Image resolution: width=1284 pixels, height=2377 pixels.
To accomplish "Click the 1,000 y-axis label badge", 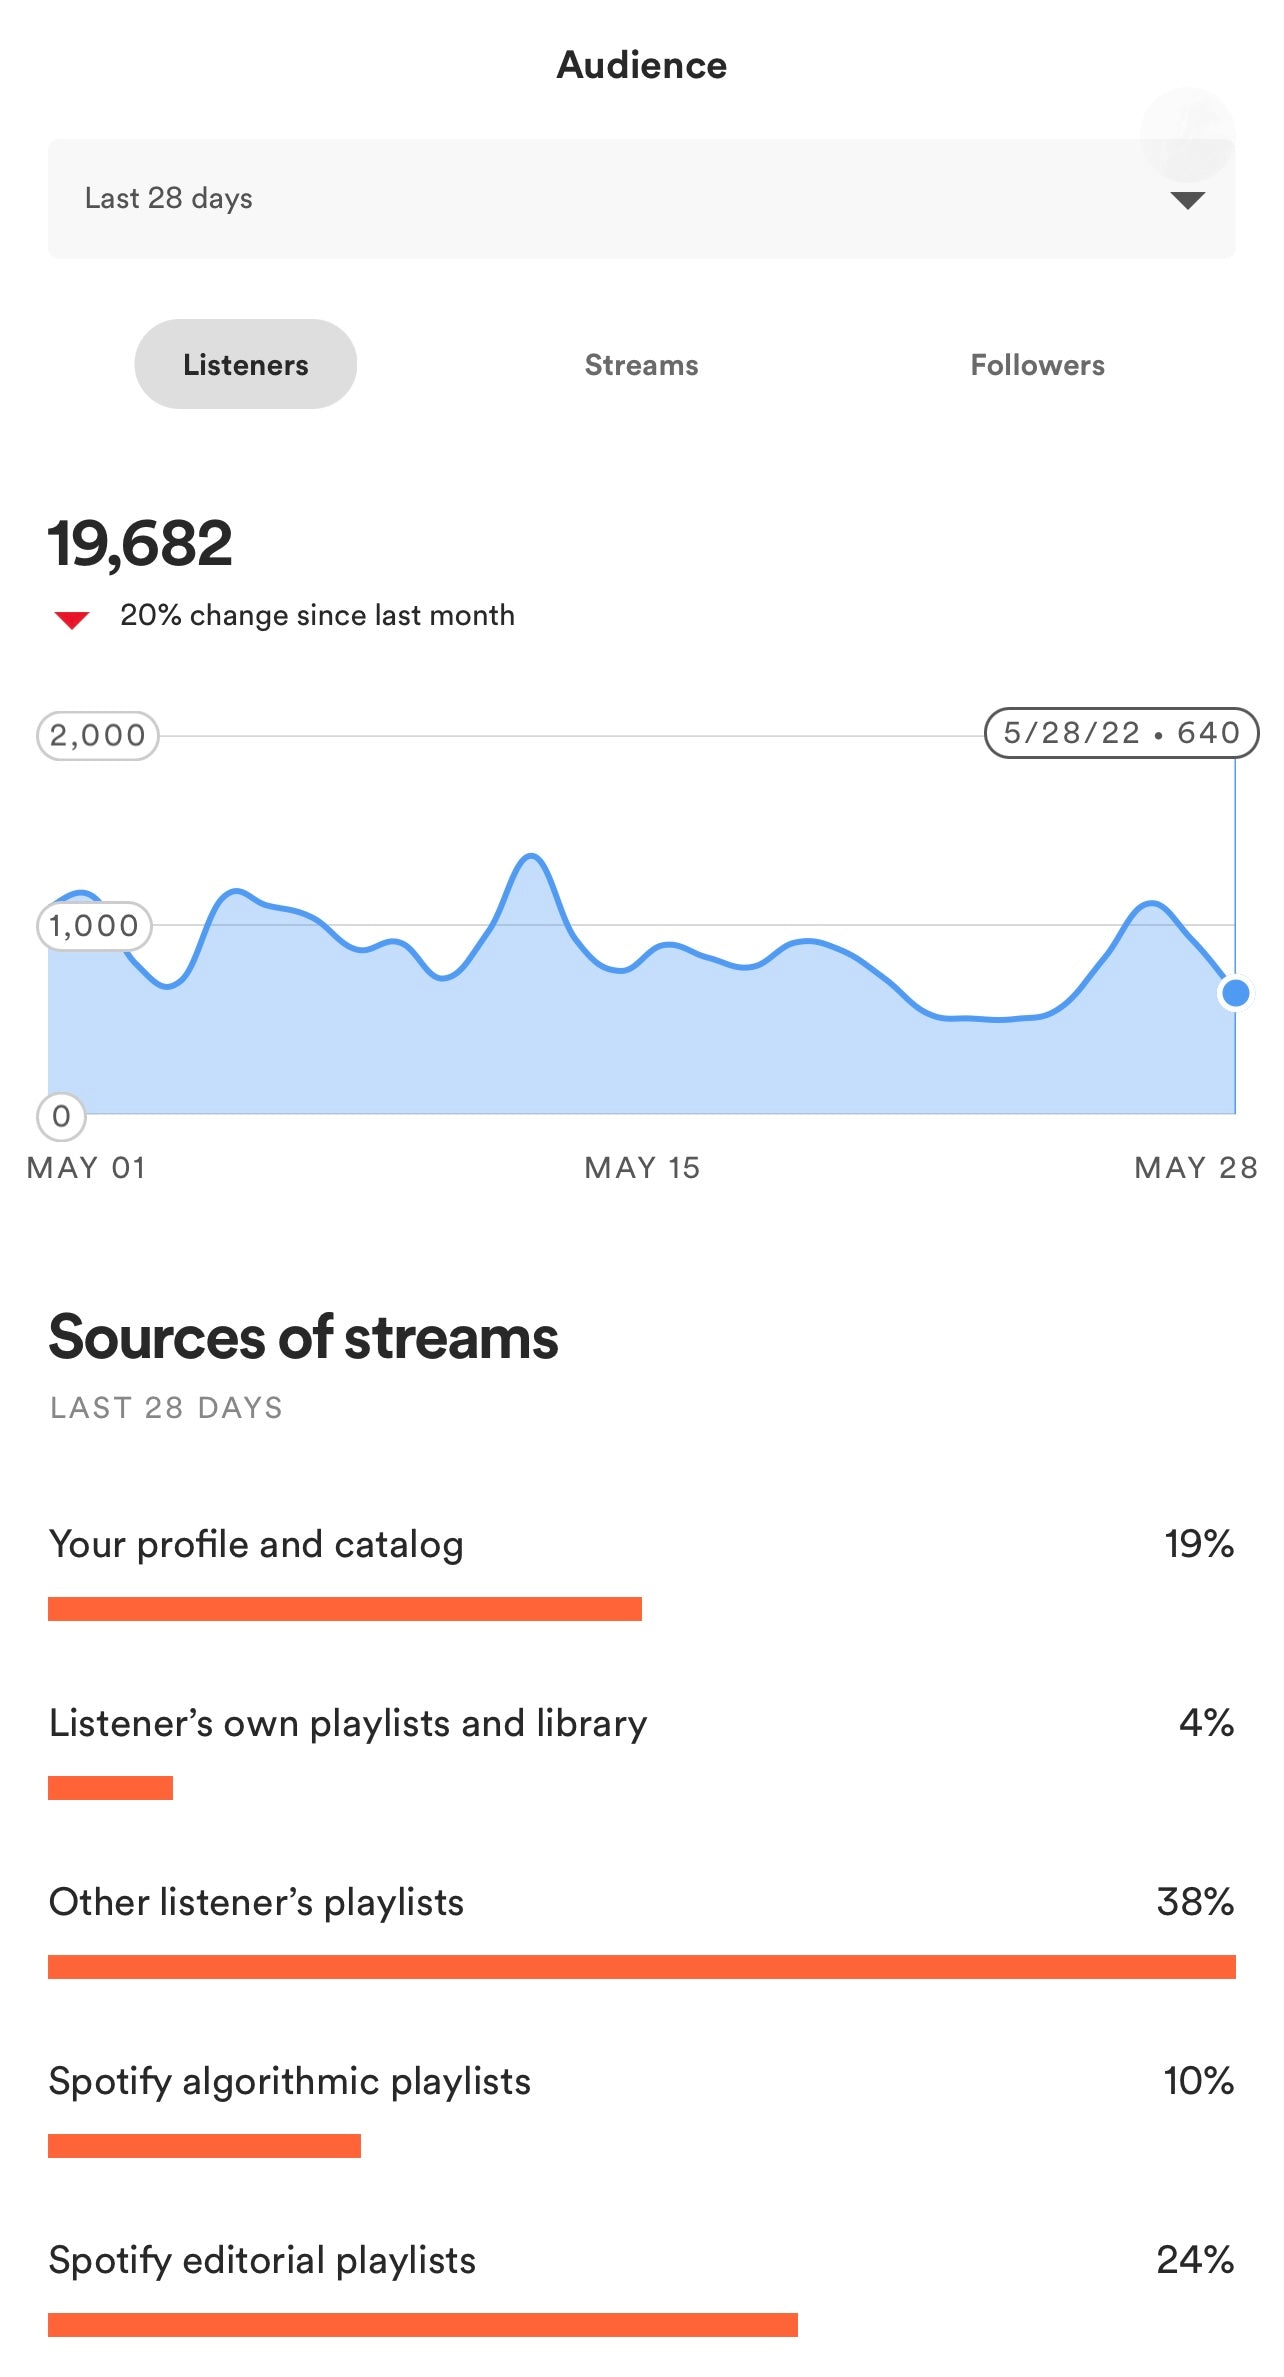I will click(x=94, y=926).
